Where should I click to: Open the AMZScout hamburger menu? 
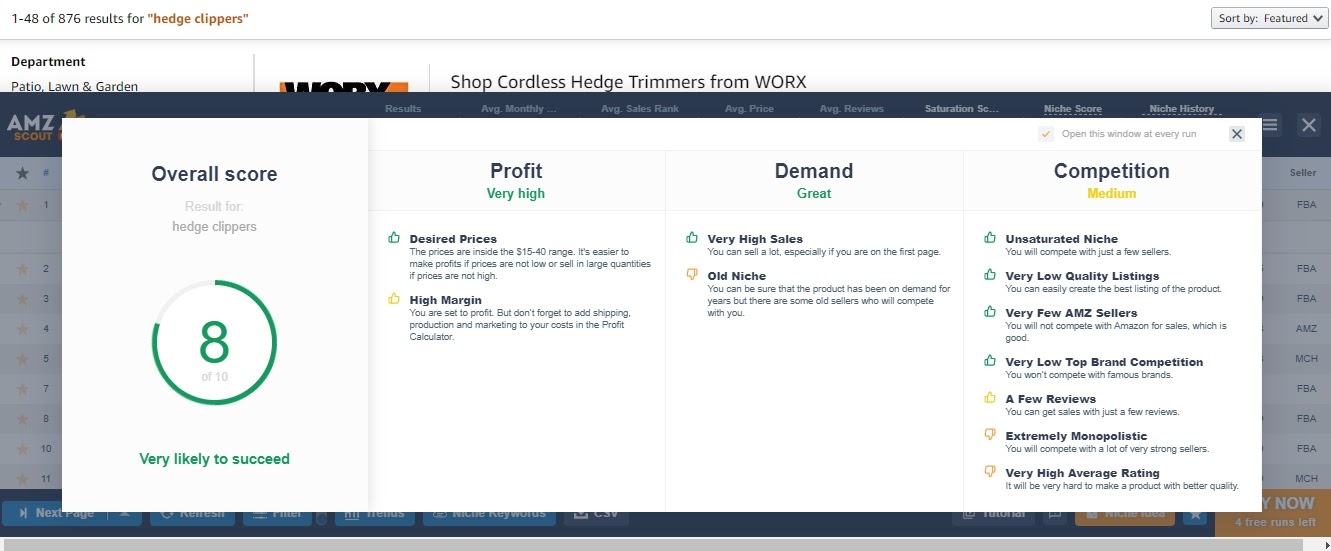[1270, 125]
